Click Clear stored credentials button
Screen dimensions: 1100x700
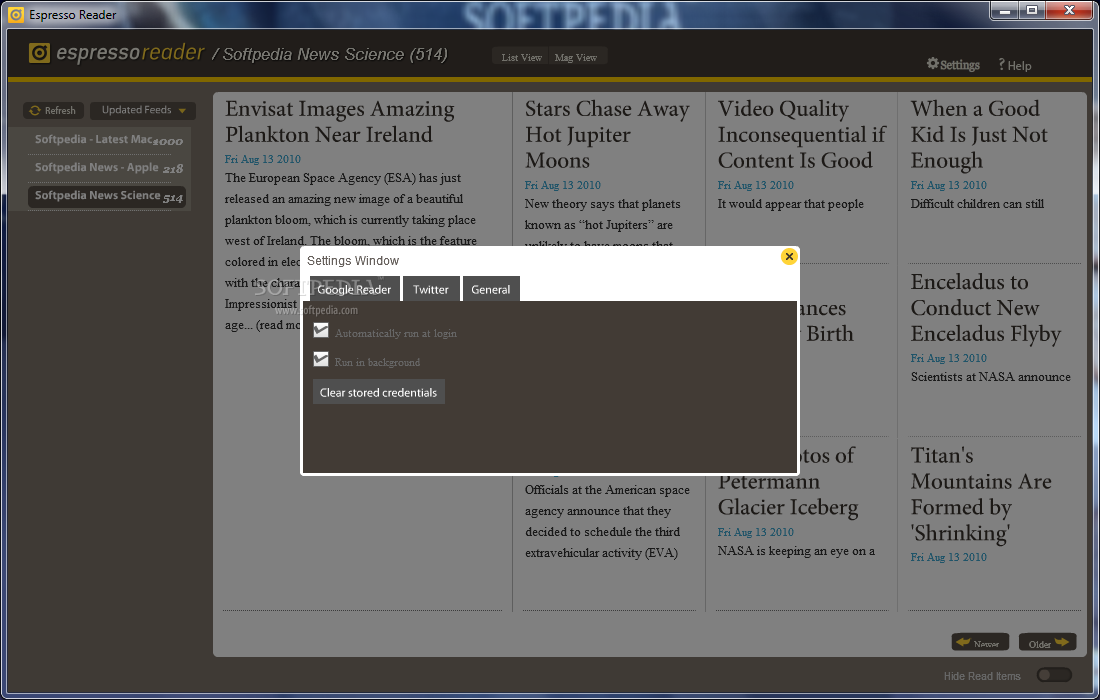coord(379,392)
